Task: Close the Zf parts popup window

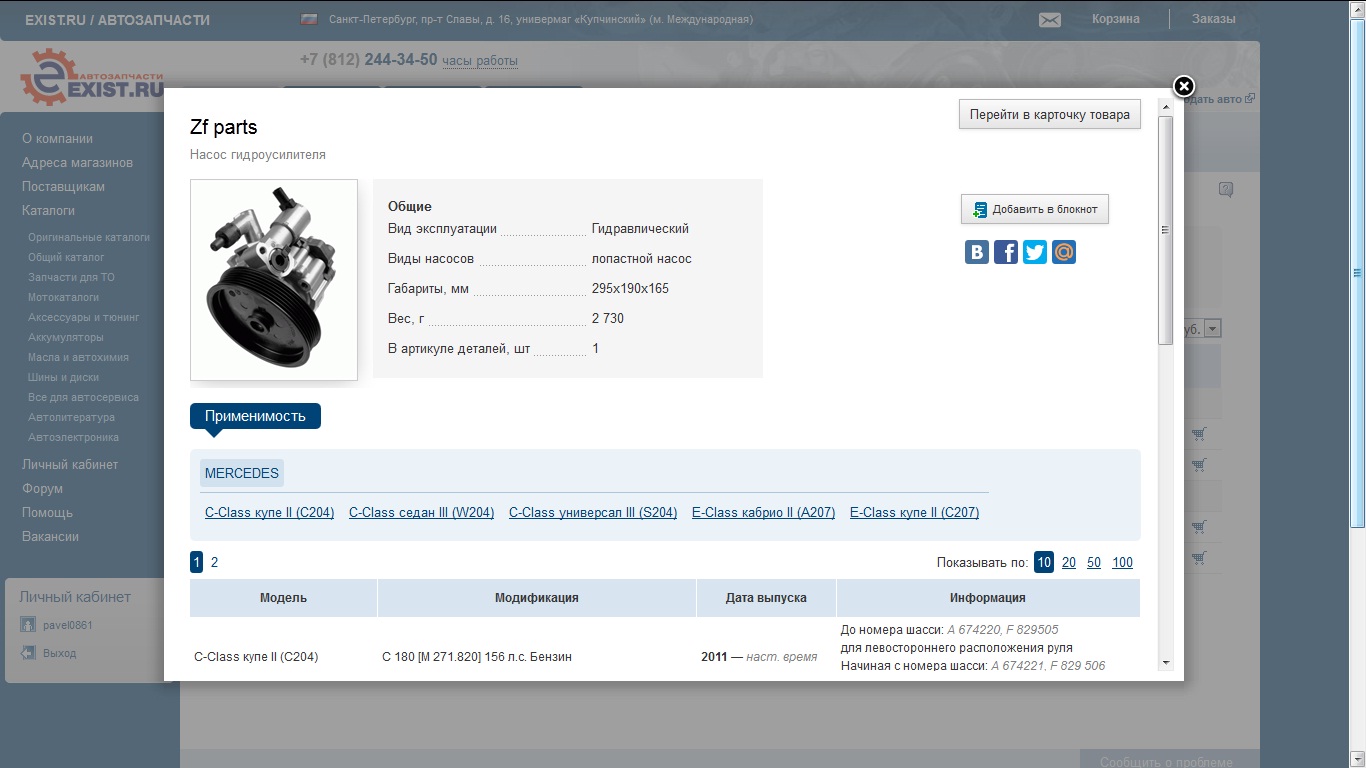Action: (x=1183, y=86)
